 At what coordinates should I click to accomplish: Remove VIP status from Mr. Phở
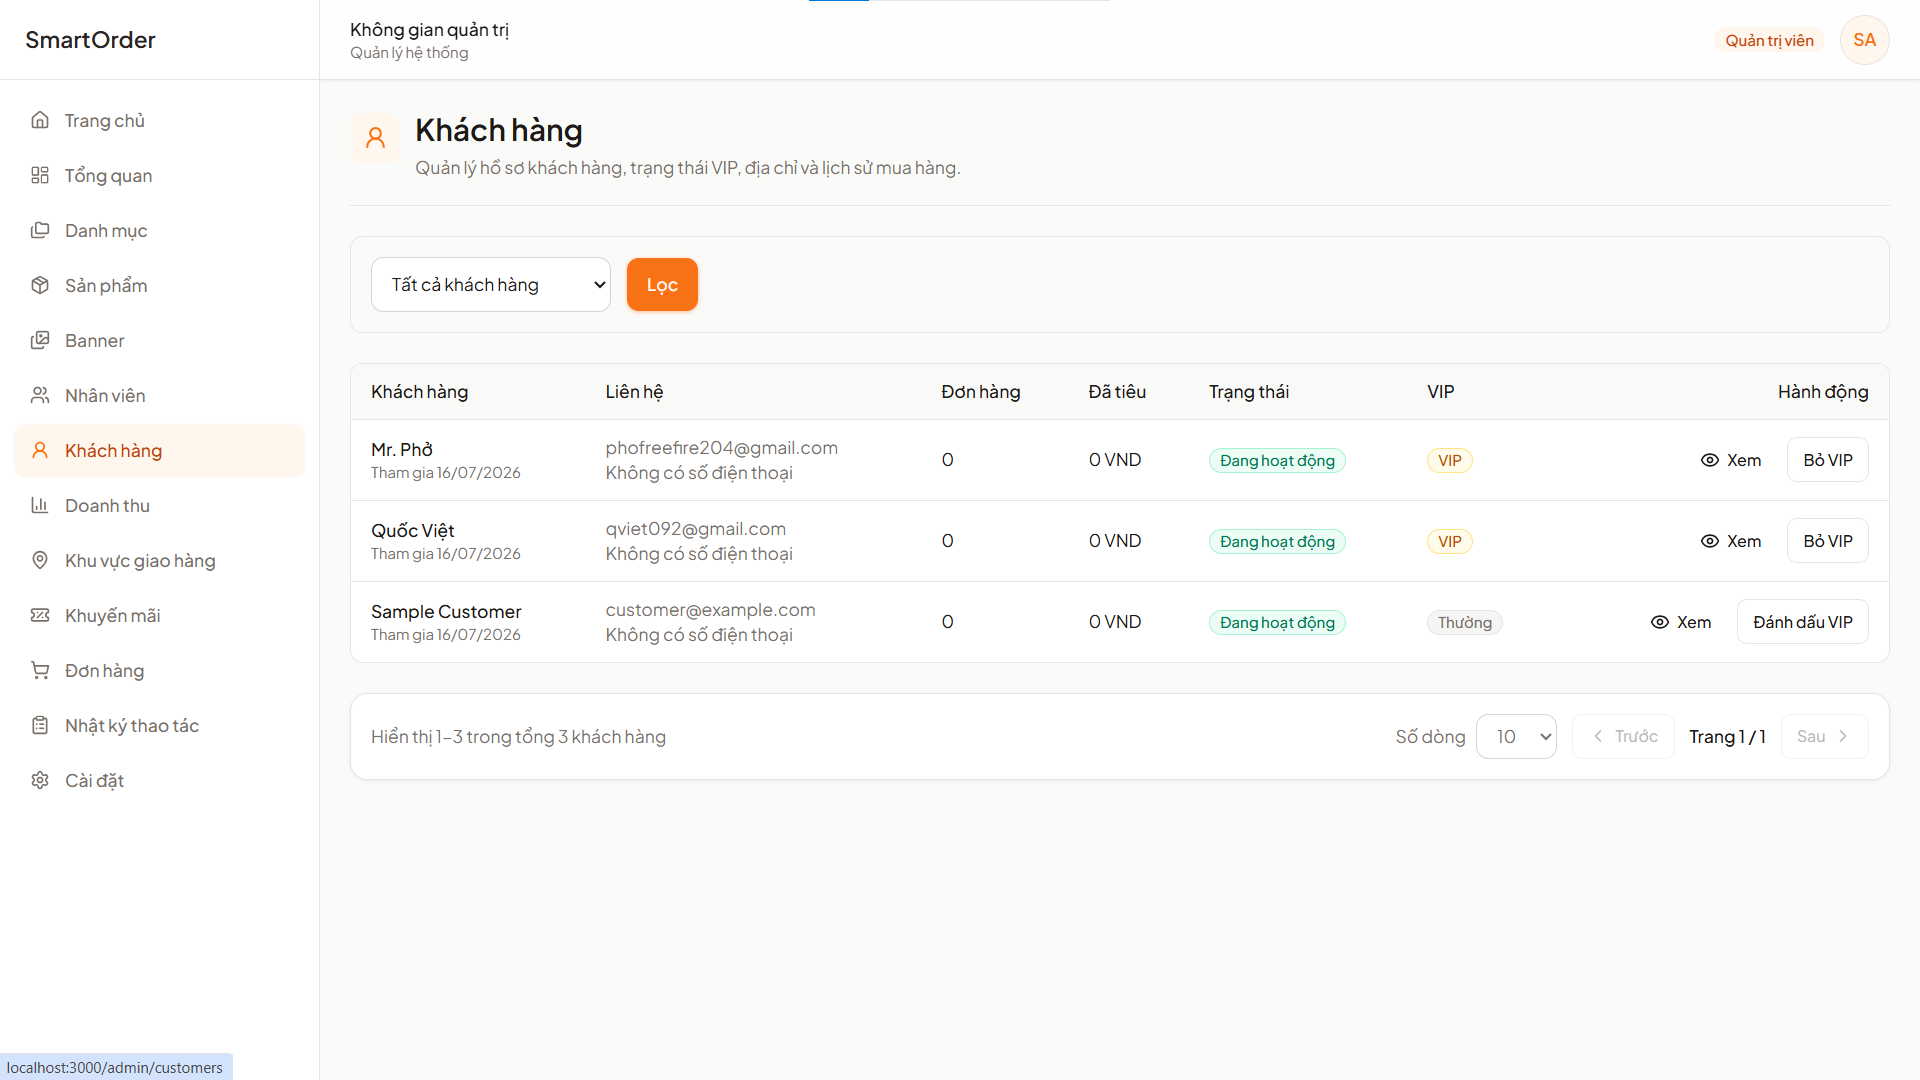[1827, 460]
